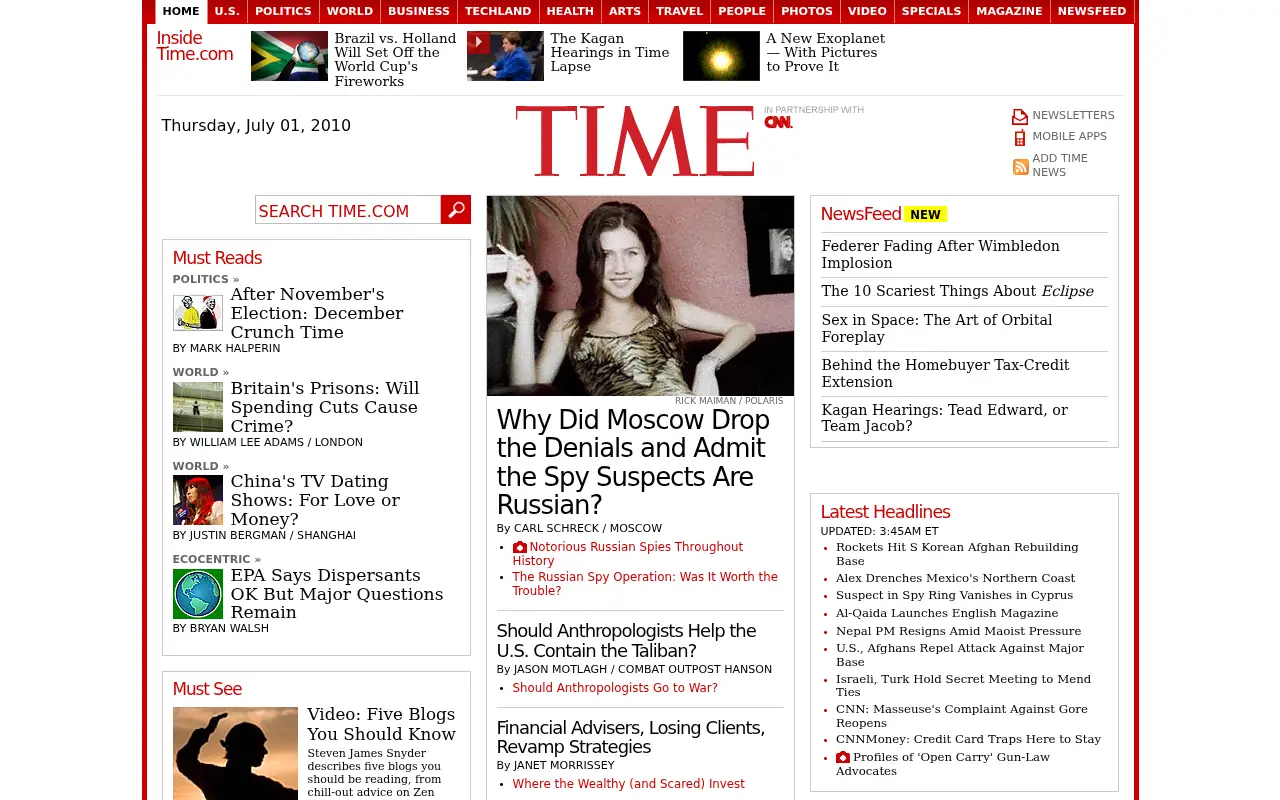
Task: Click the Mobile Apps phone icon
Action: pos(1020,138)
